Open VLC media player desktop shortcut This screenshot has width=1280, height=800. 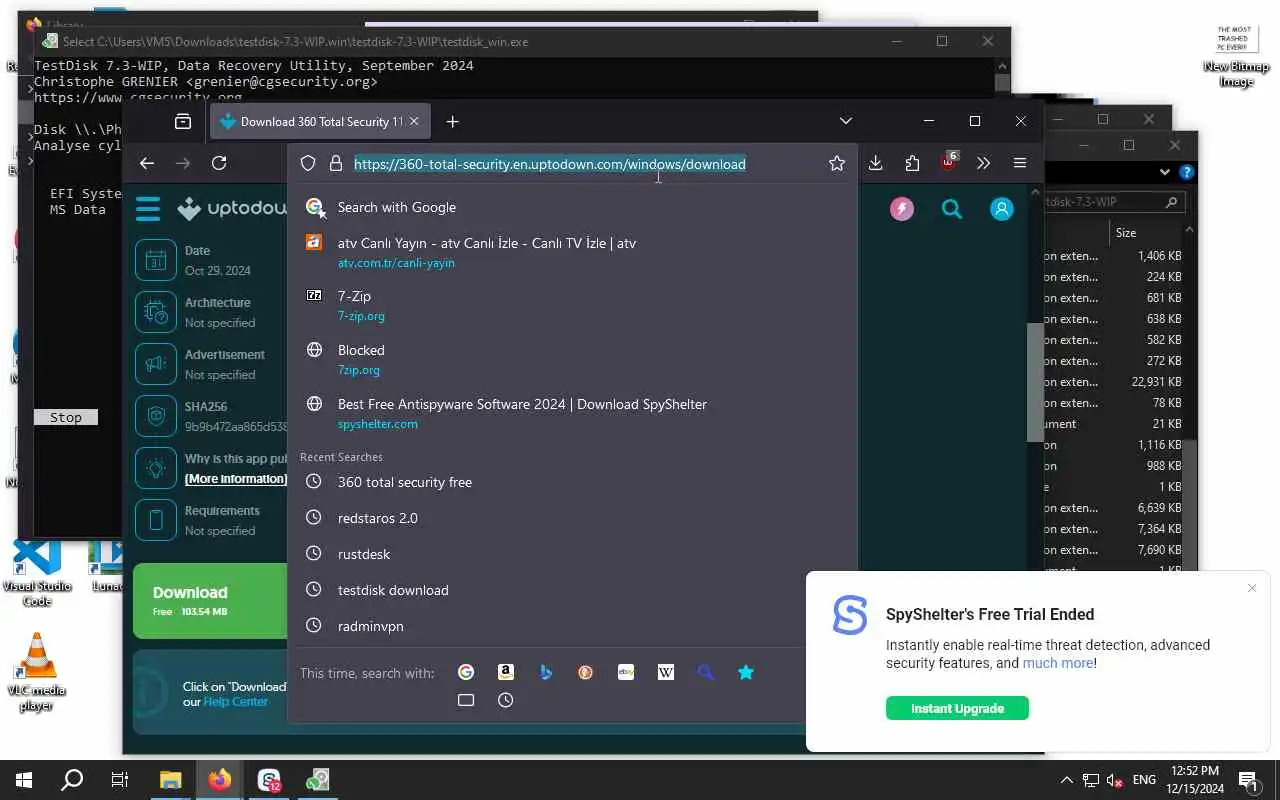tap(37, 672)
